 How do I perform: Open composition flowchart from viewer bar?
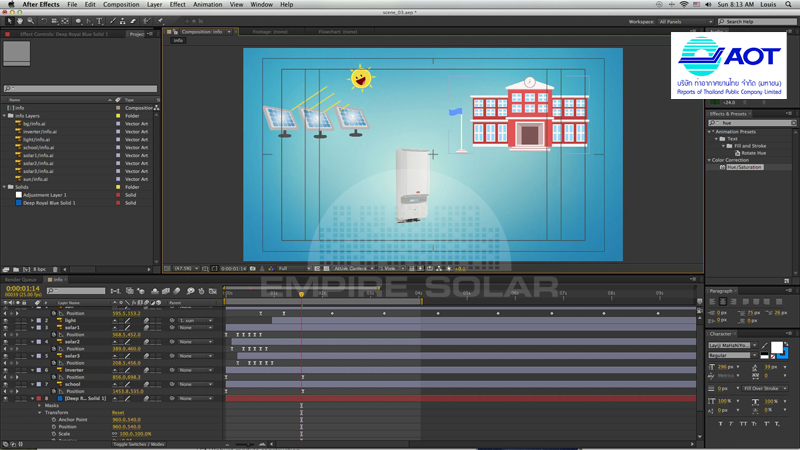[x=439, y=268]
